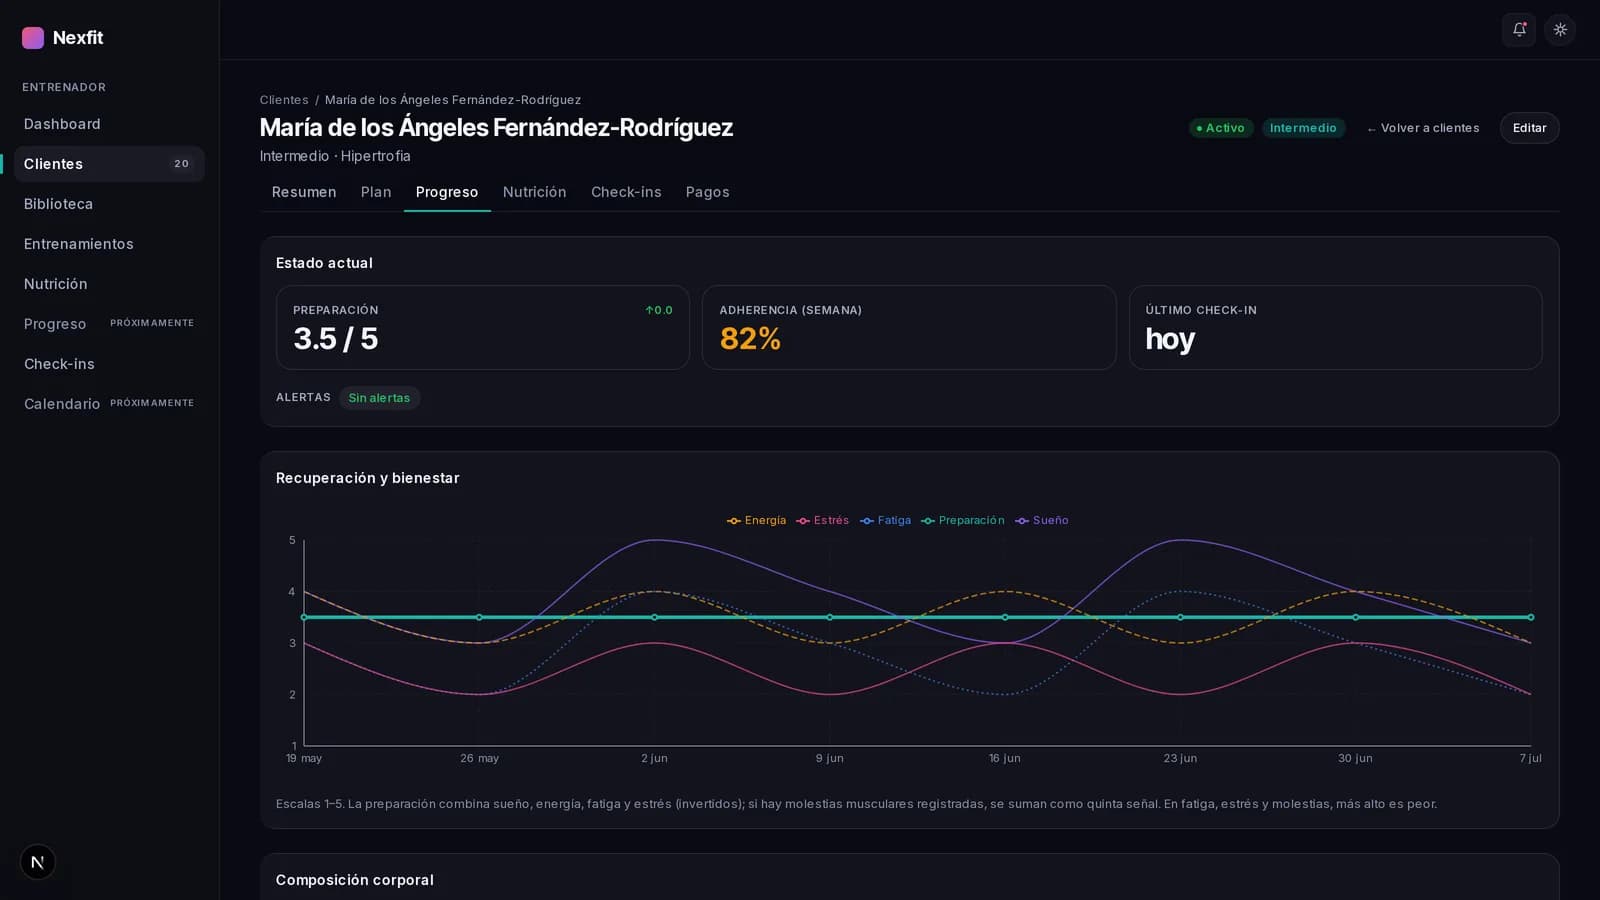Toggle Fatiga series in chart legend
Image resolution: width=1600 pixels, height=900 pixels.
pyautogui.click(x=885, y=520)
